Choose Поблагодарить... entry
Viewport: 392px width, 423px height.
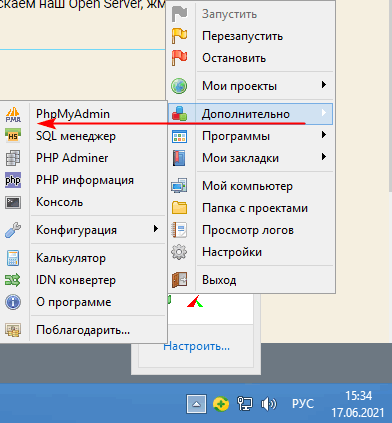[x=83, y=330]
